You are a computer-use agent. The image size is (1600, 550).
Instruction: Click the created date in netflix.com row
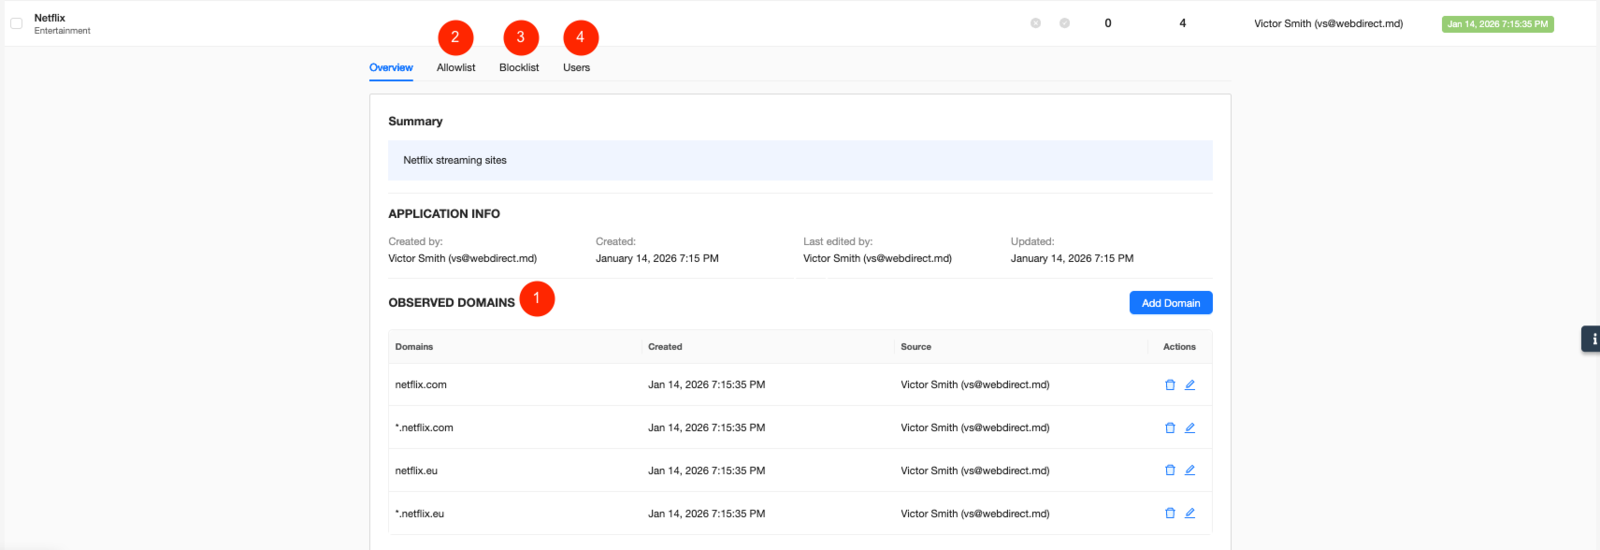707,385
